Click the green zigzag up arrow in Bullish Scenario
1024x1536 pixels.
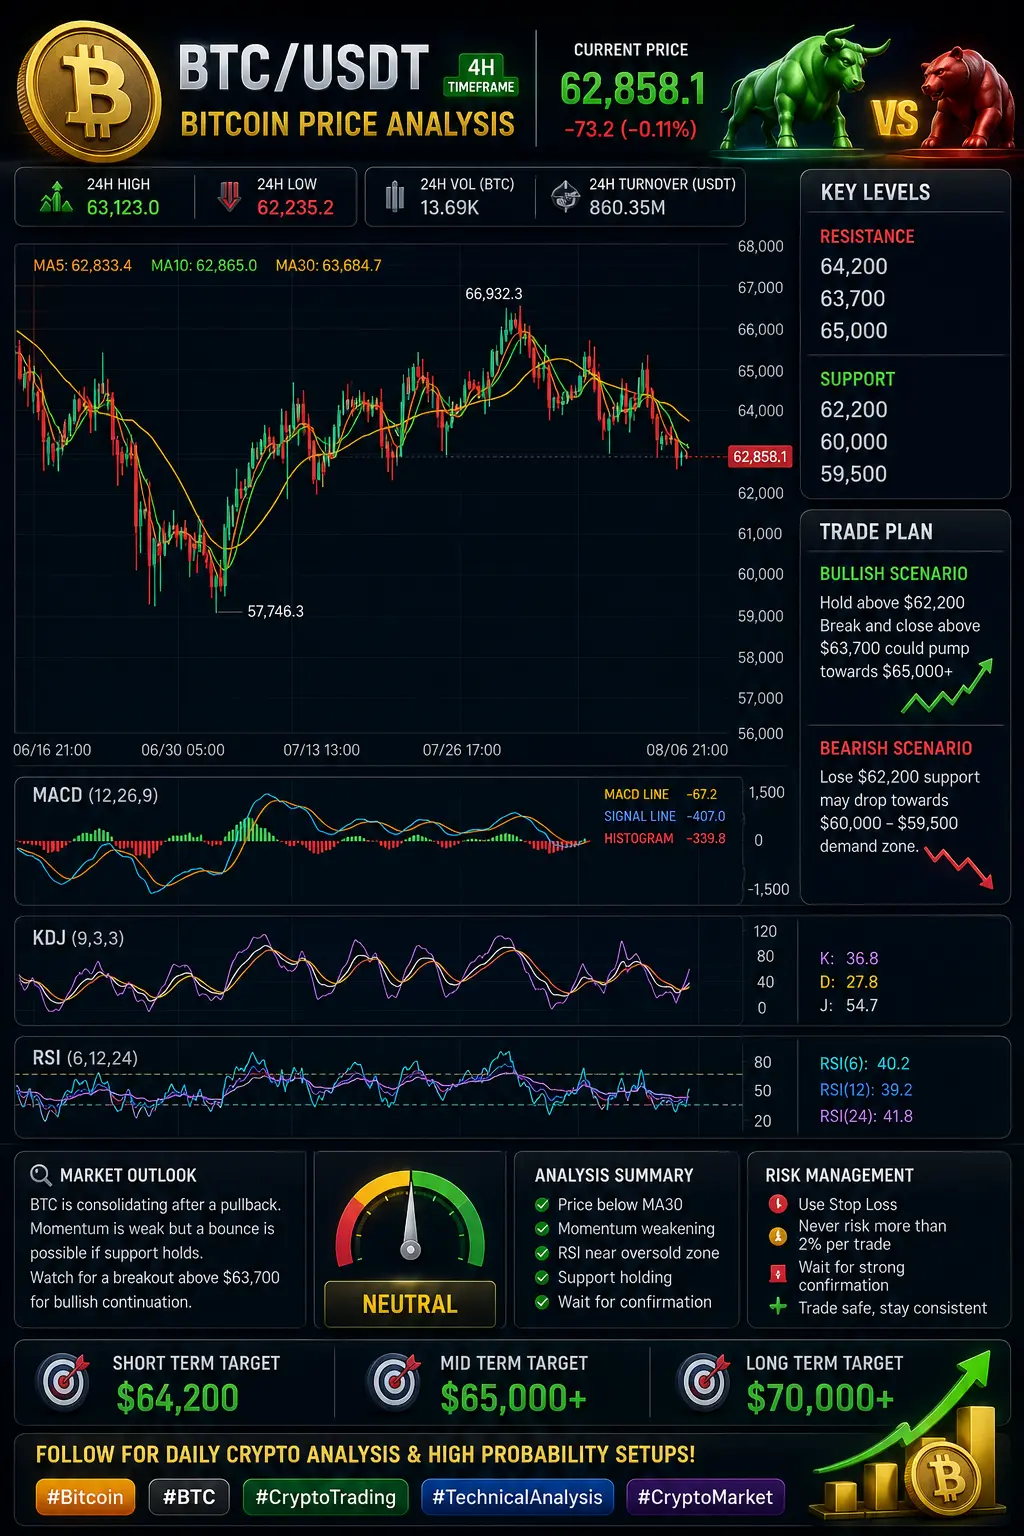point(947,686)
